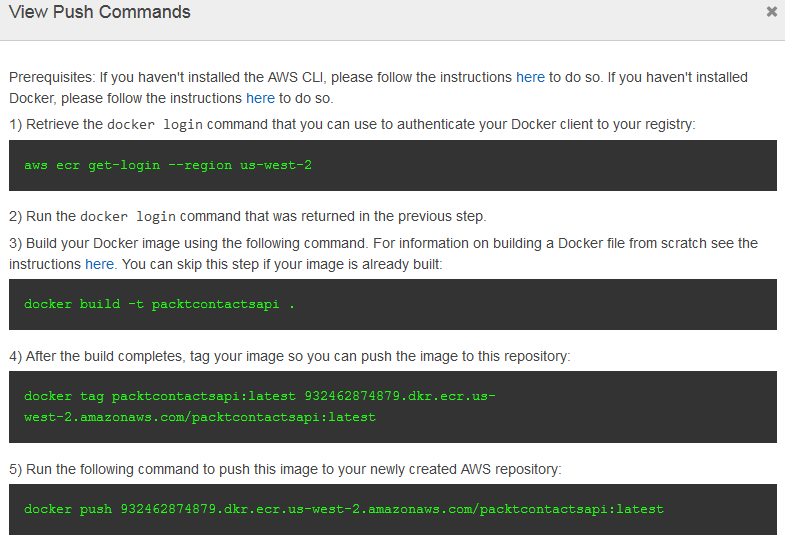The height and width of the screenshot is (539, 785).
Task: Click step 4 tag your image instruction
Action: [289, 356]
